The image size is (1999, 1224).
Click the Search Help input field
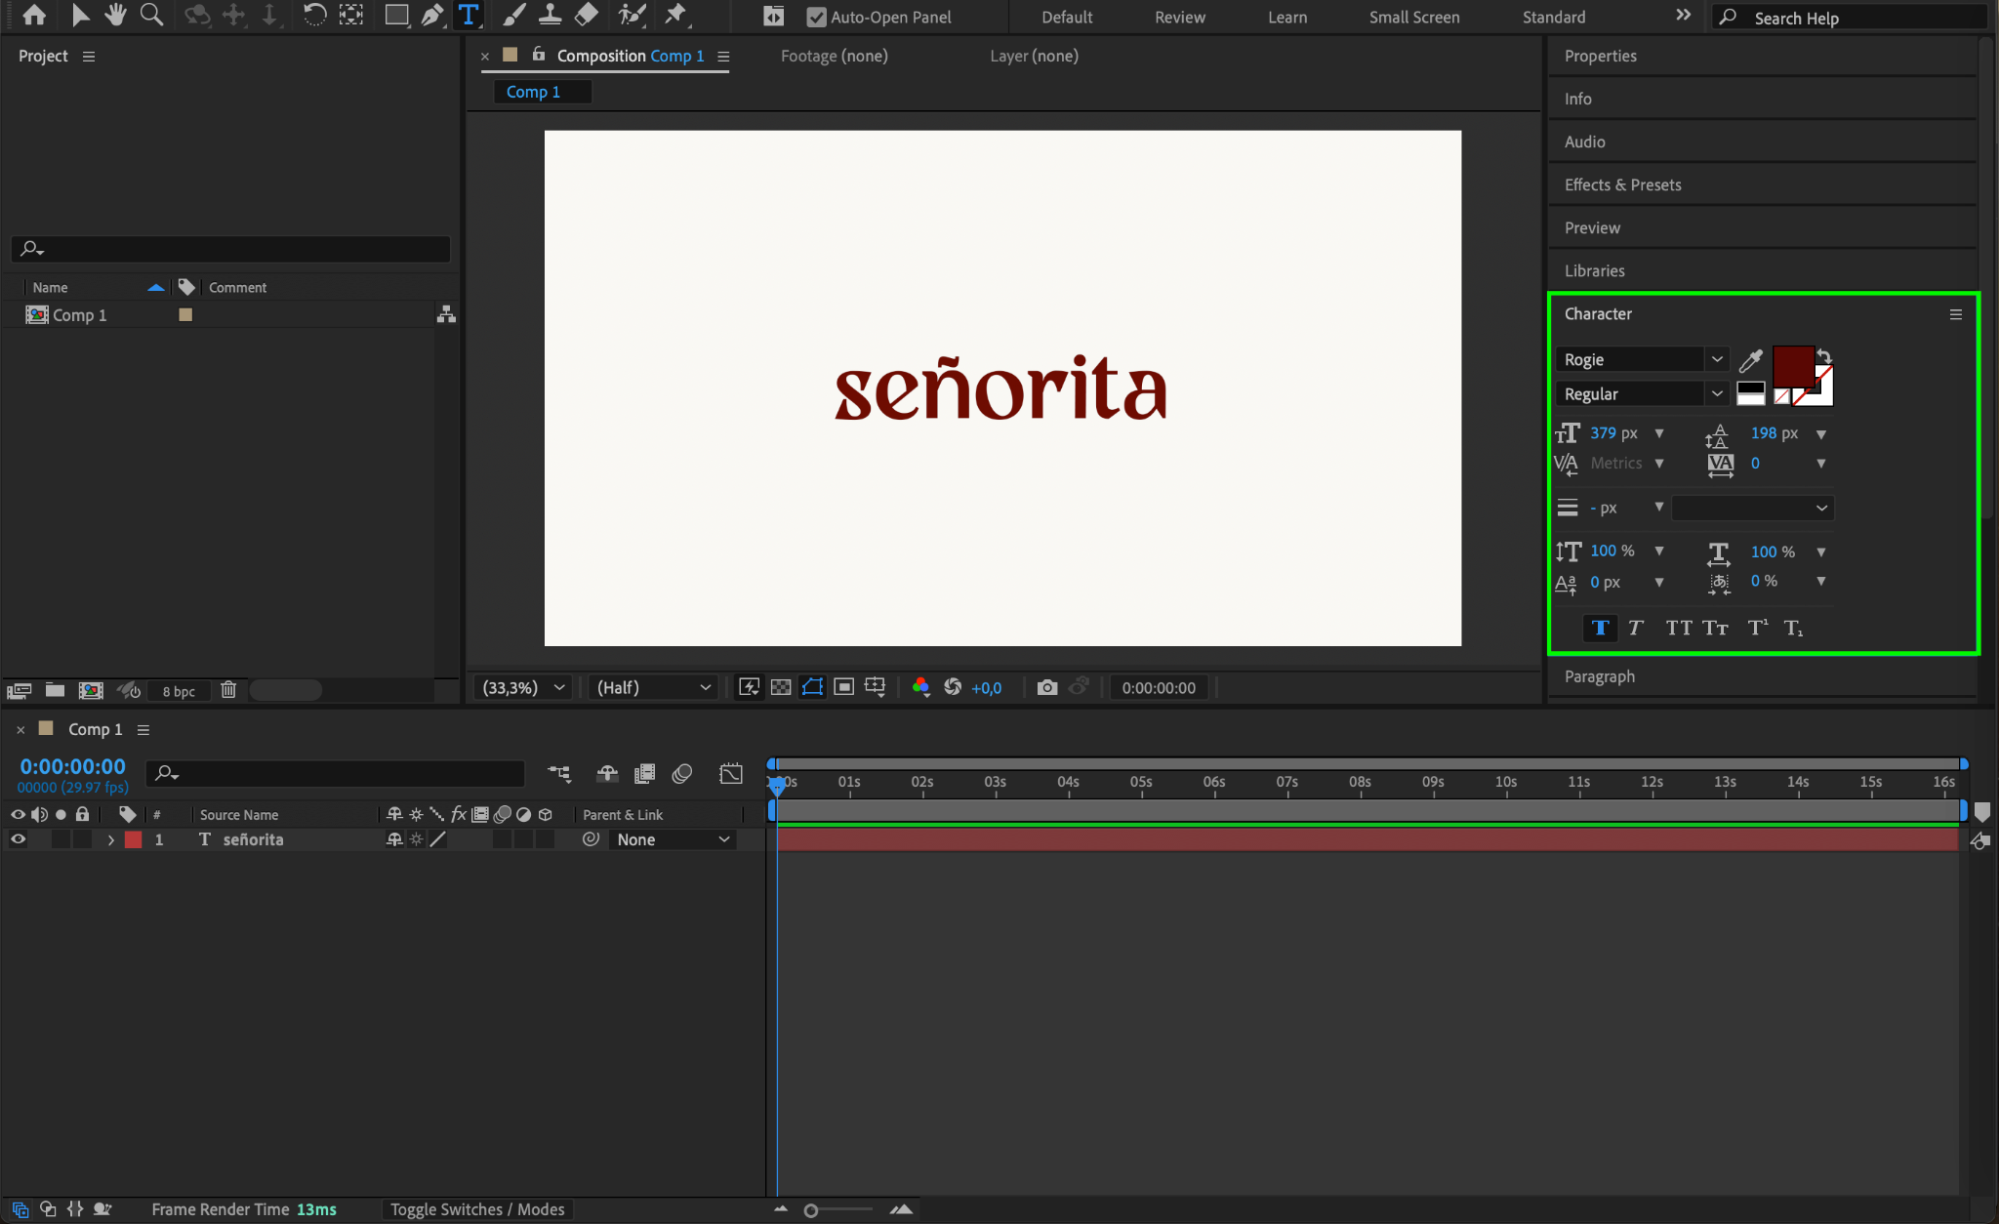tap(1850, 18)
